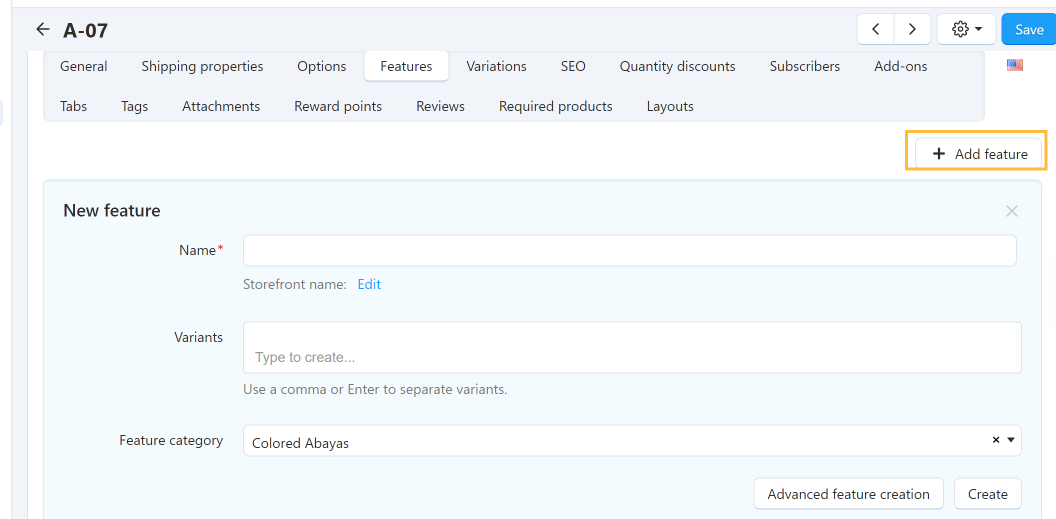
Task: Open the Feature category dropdown arrow
Action: (1011, 440)
